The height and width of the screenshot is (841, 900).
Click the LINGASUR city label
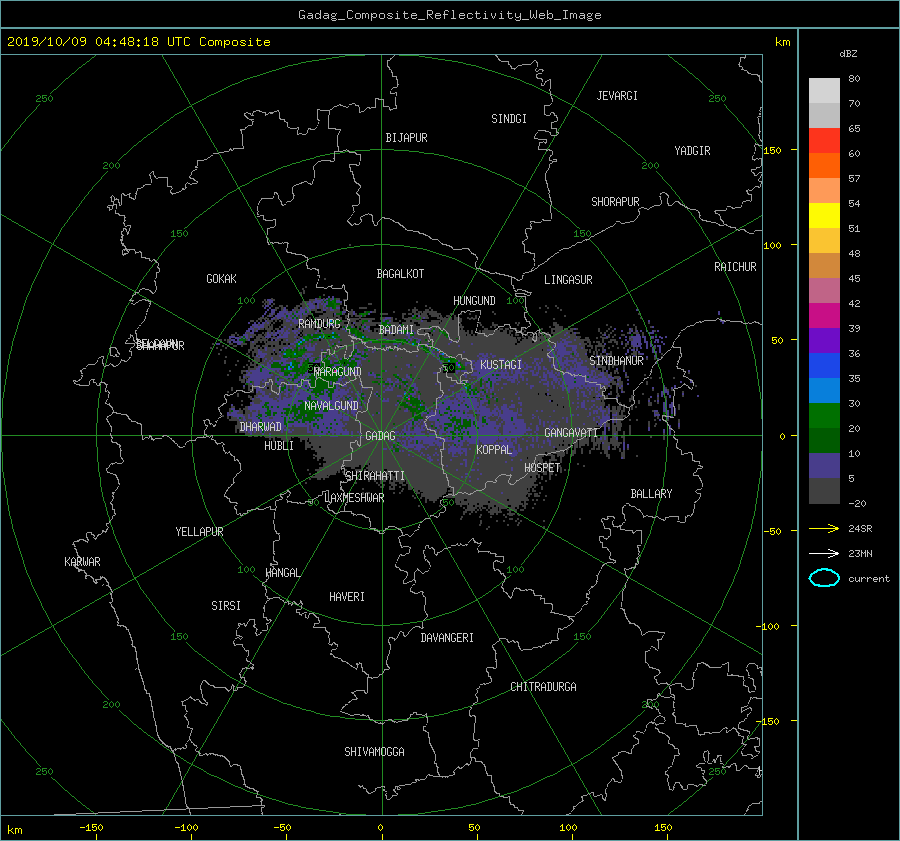pyautogui.click(x=568, y=280)
